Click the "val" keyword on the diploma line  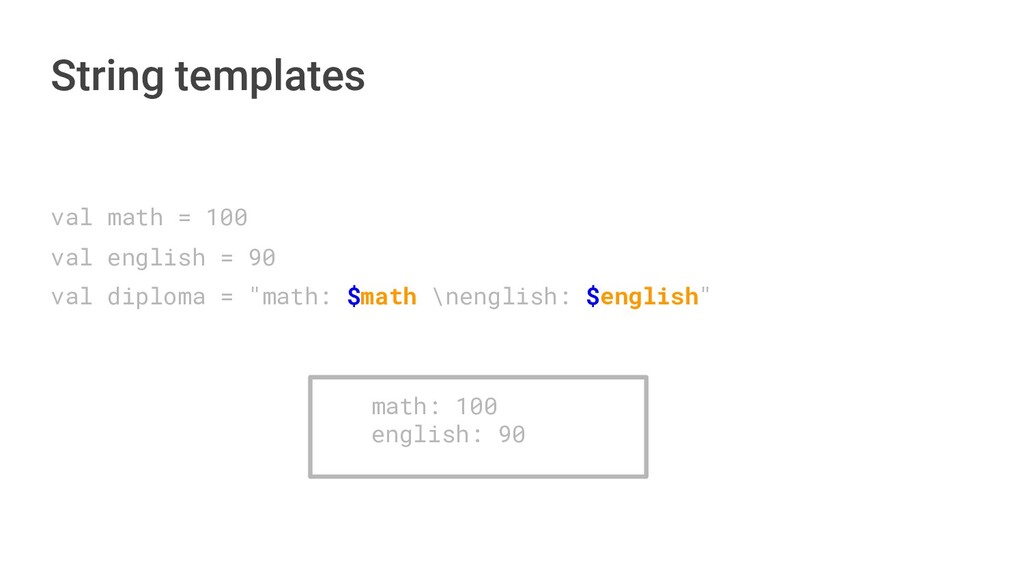[71, 297]
